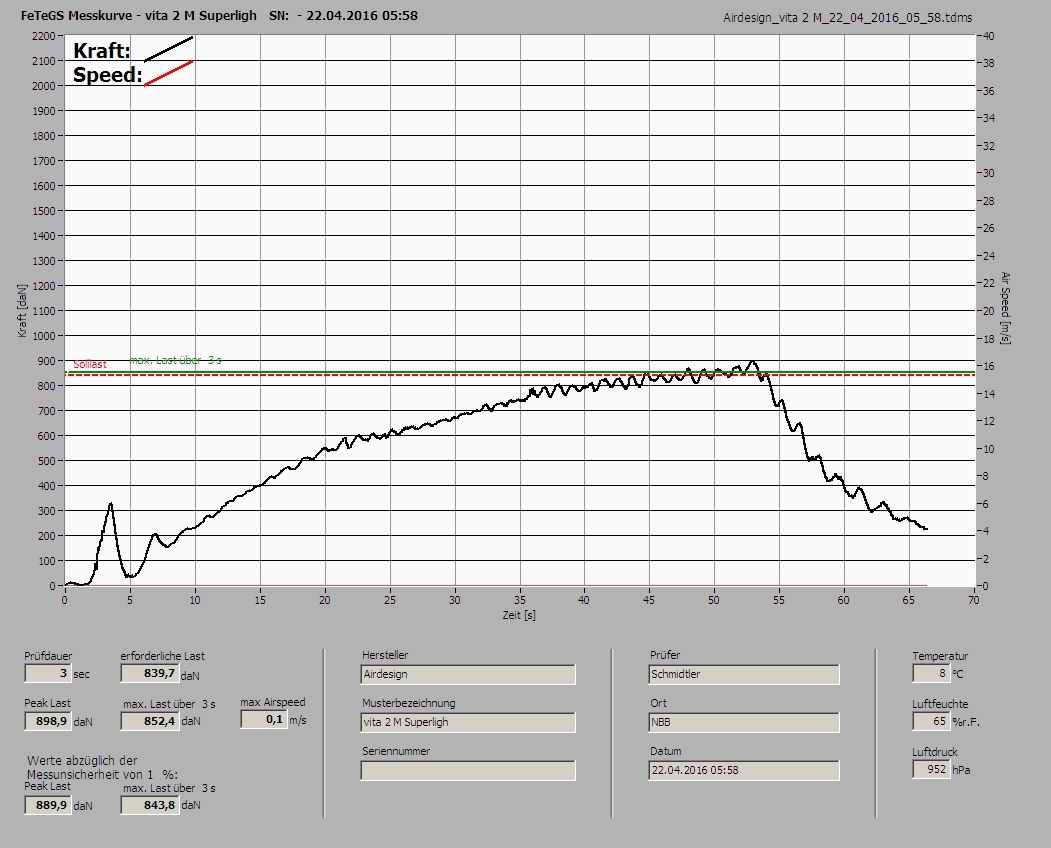This screenshot has width=1051, height=848.
Task: Click the FeTeGS Messkurve chart title
Action: click(139, 15)
